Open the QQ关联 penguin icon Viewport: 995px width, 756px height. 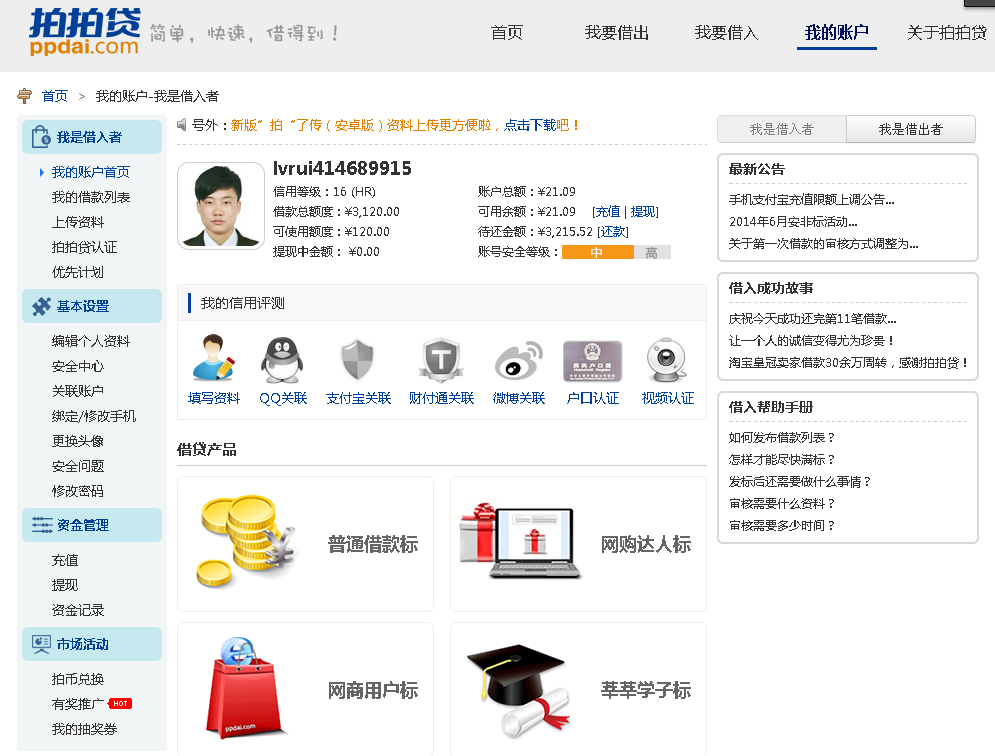coord(283,360)
